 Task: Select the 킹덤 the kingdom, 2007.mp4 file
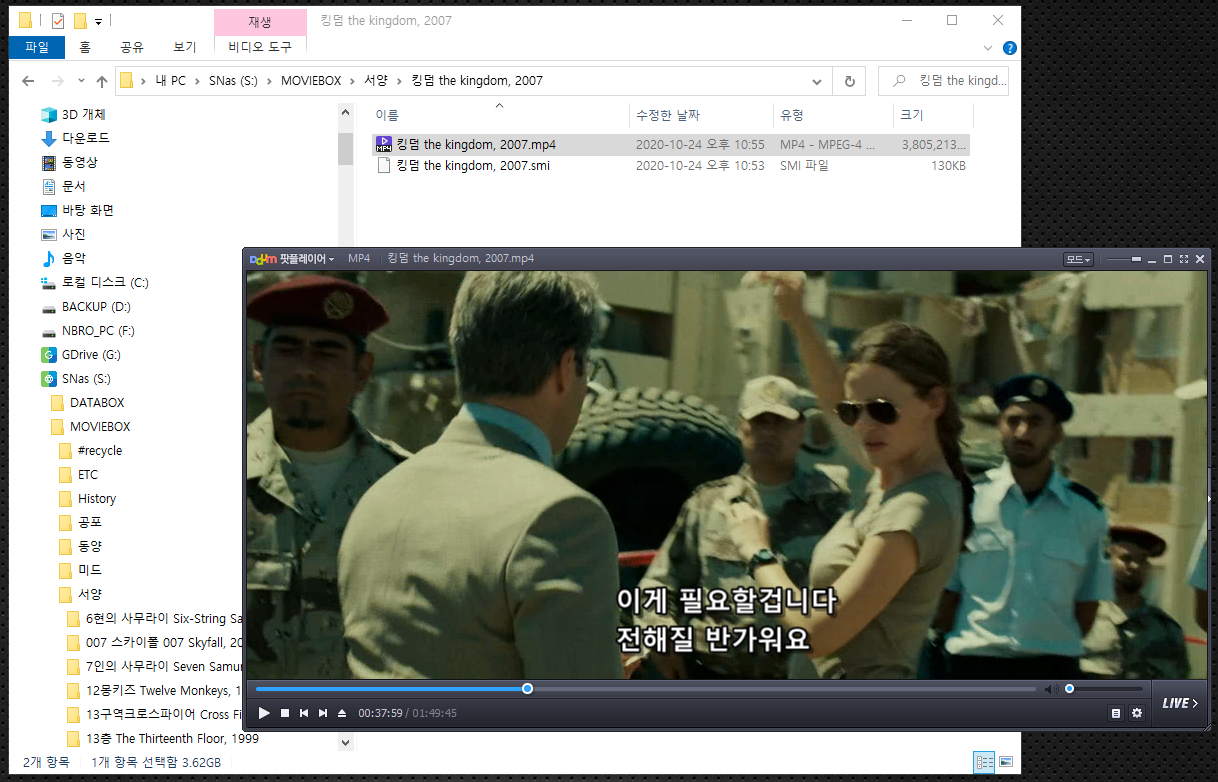coord(671,145)
